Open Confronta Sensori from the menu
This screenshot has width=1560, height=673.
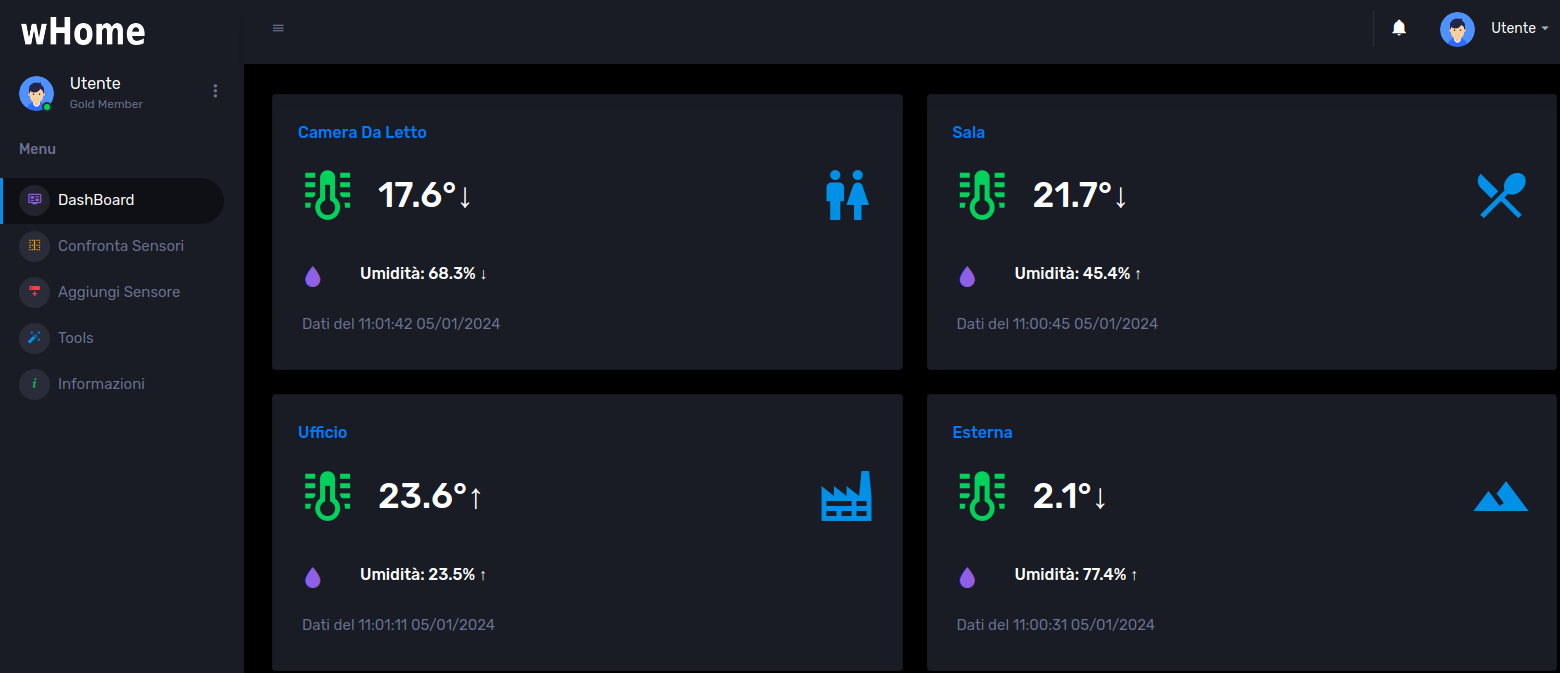[x=120, y=246]
